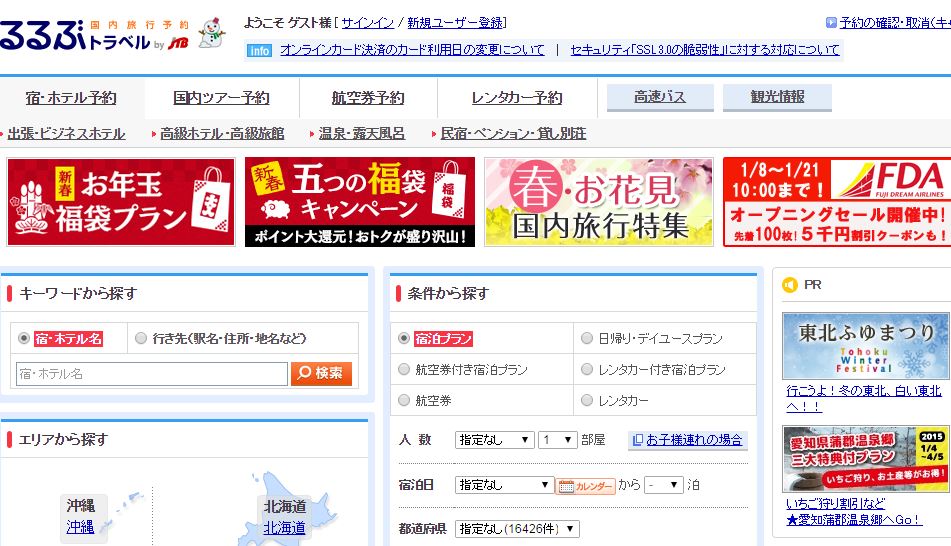Click the お子様連れの場合 link
The width and height of the screenshot is (951, 546).
coord(694,440)
